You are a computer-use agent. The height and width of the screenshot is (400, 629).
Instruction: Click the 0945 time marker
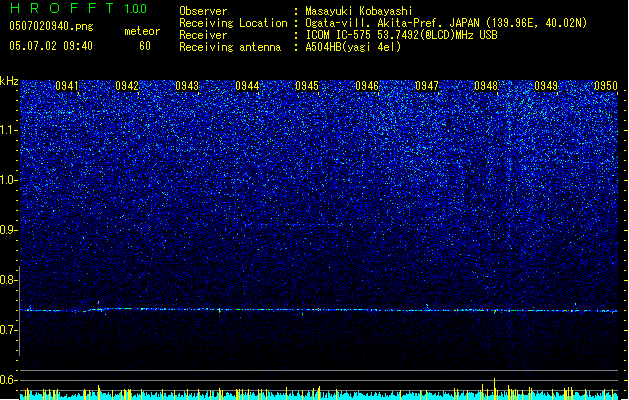point(307,86)
